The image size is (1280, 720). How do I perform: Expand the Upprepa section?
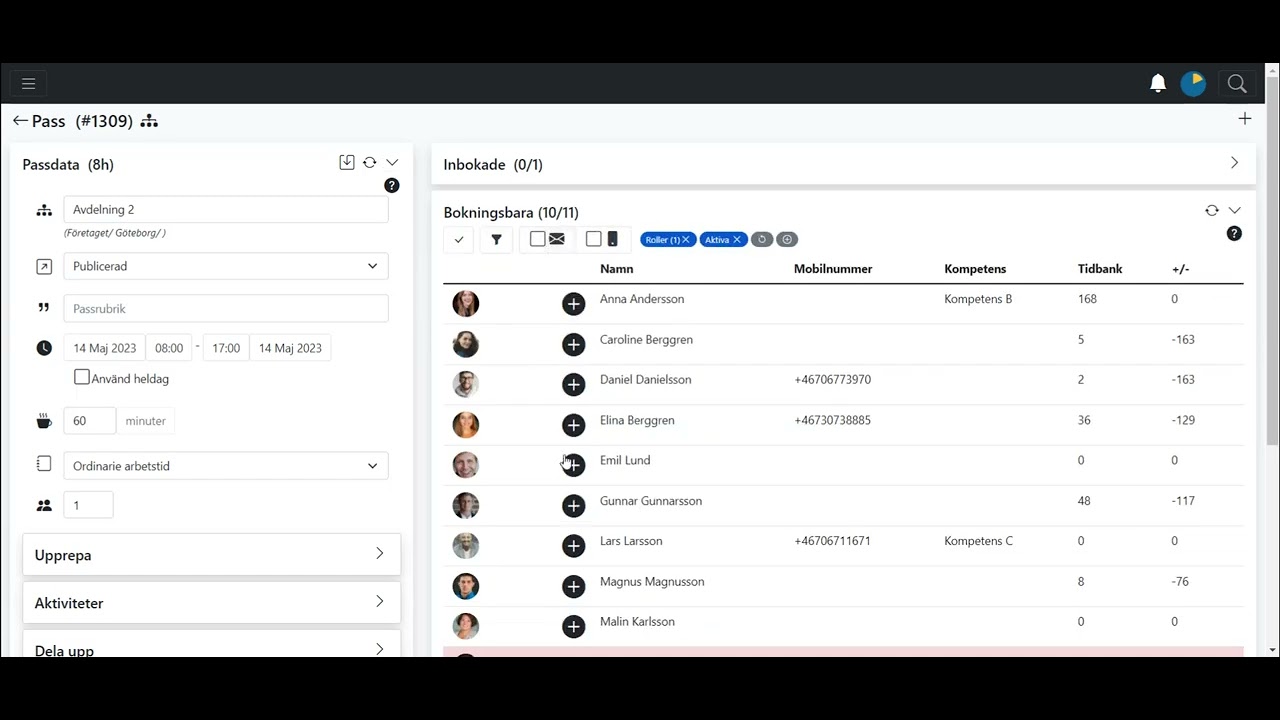click(211, 555)
